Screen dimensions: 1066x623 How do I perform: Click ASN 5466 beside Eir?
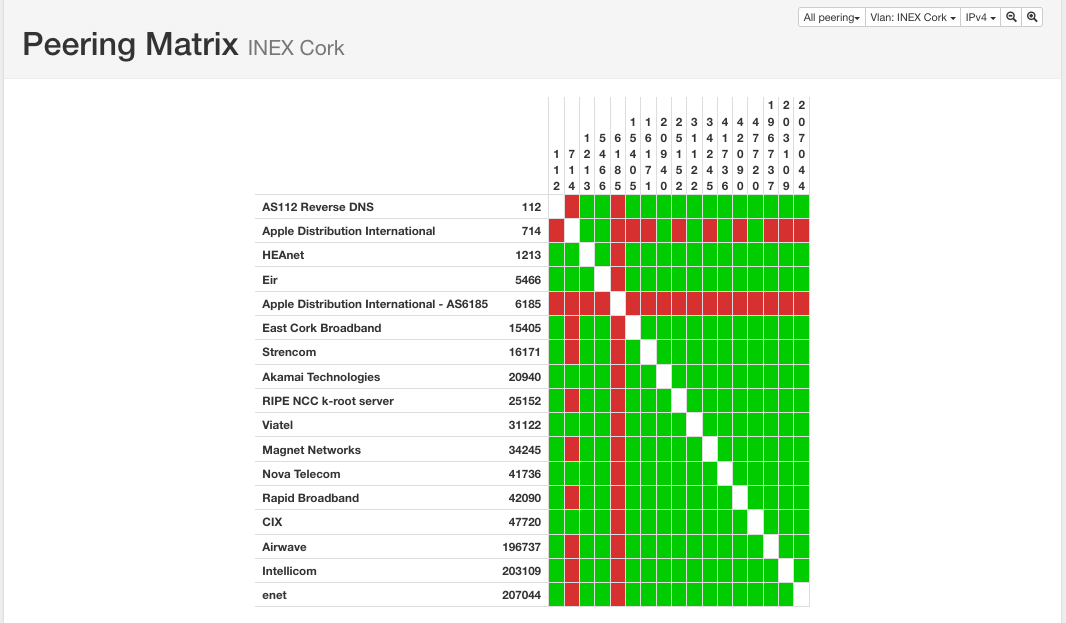(x=528, y=280)
